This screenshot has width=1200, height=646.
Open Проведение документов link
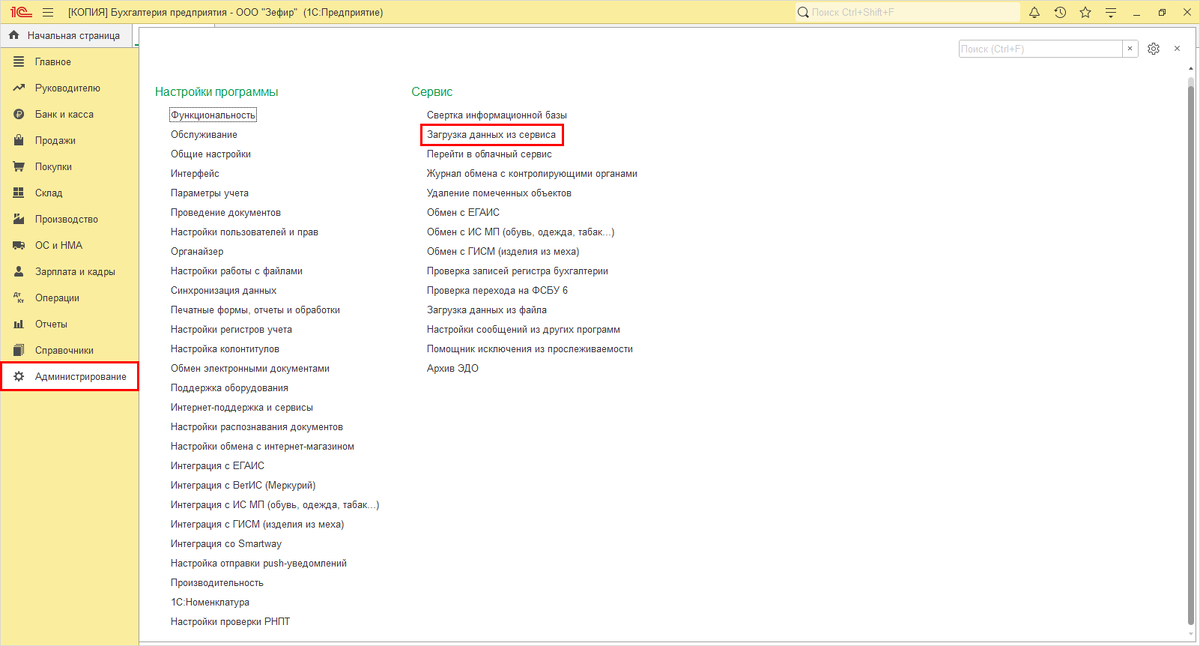[x=226, y=212]
